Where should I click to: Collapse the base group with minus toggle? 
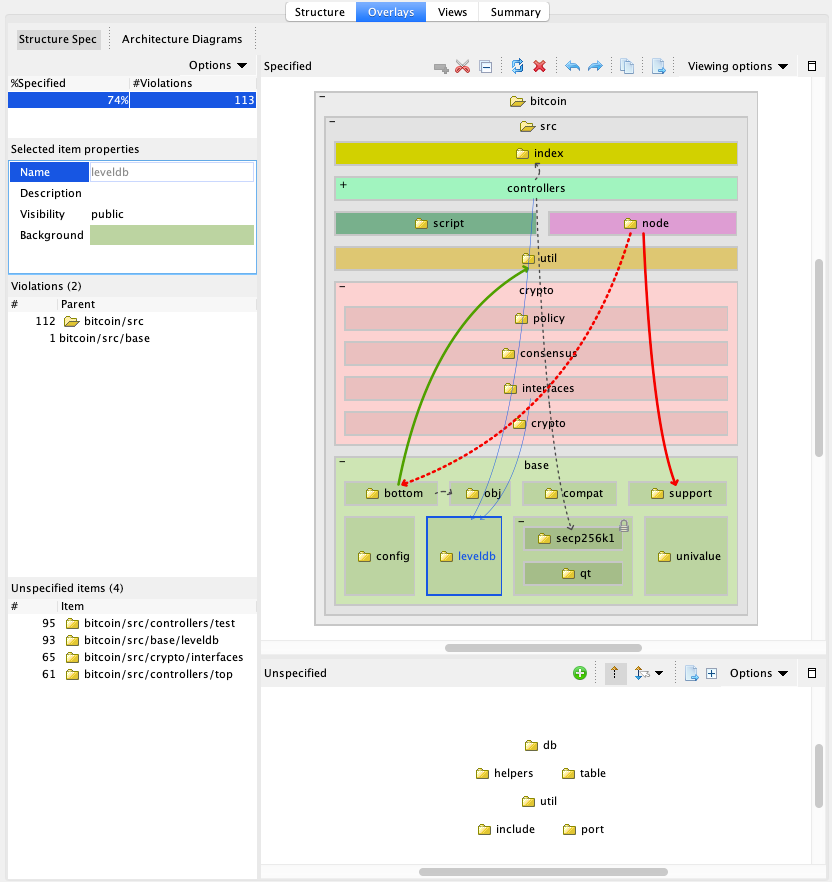[343, 462]
